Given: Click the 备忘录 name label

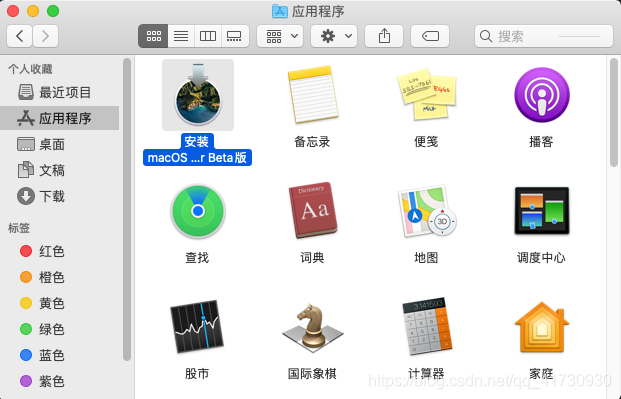Looking at the screenshot, I should (x=312, y=141).
